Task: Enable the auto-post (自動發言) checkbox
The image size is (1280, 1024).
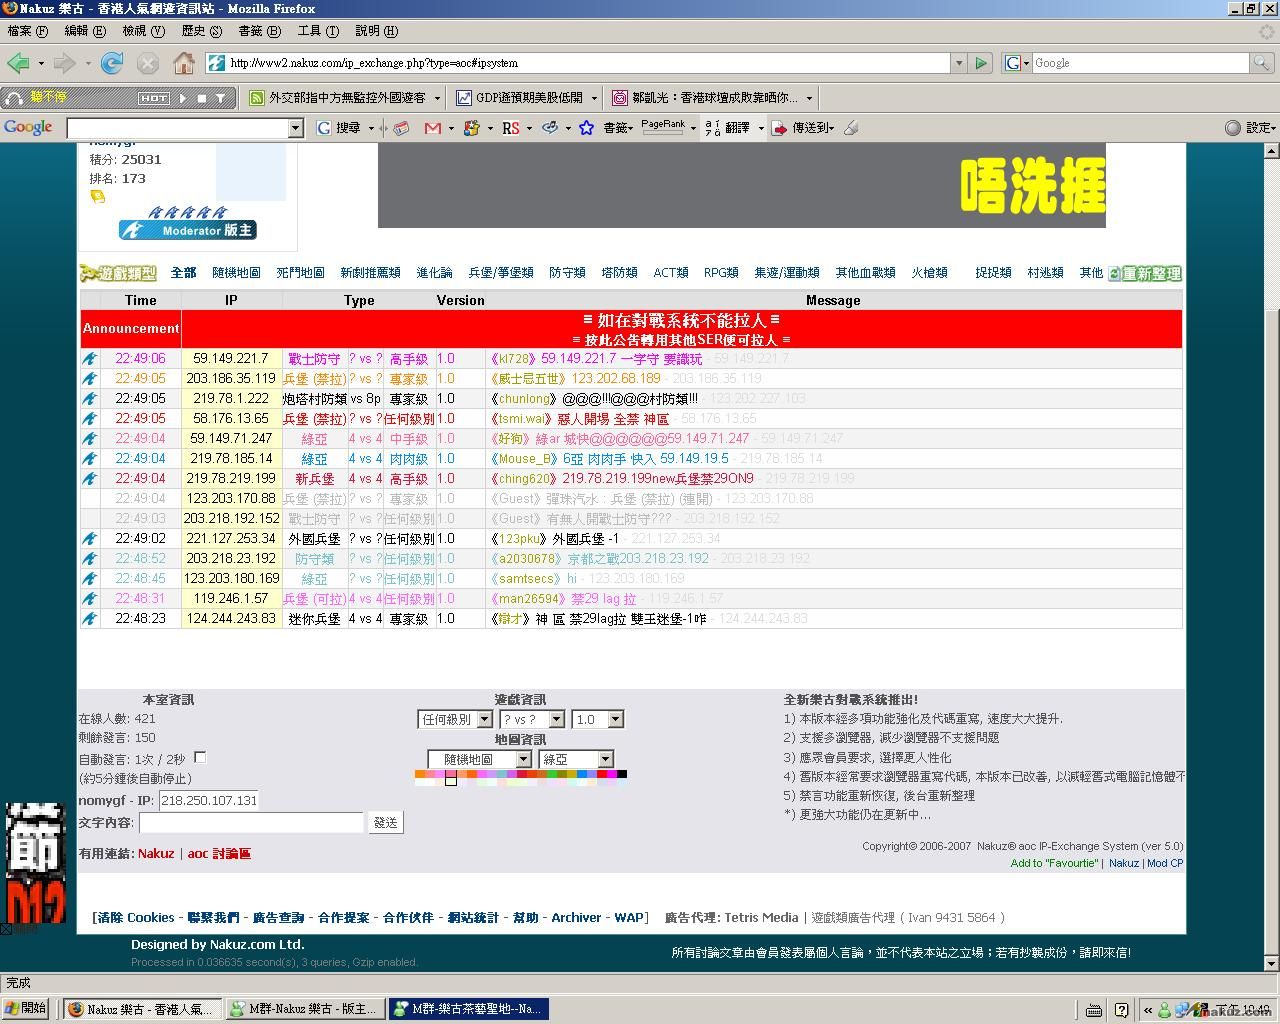Action: [x=200, y=757]
